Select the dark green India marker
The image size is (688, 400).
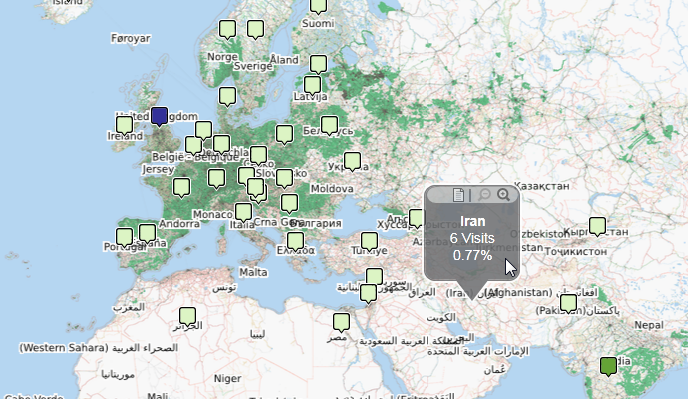click(x=608, y=365)
